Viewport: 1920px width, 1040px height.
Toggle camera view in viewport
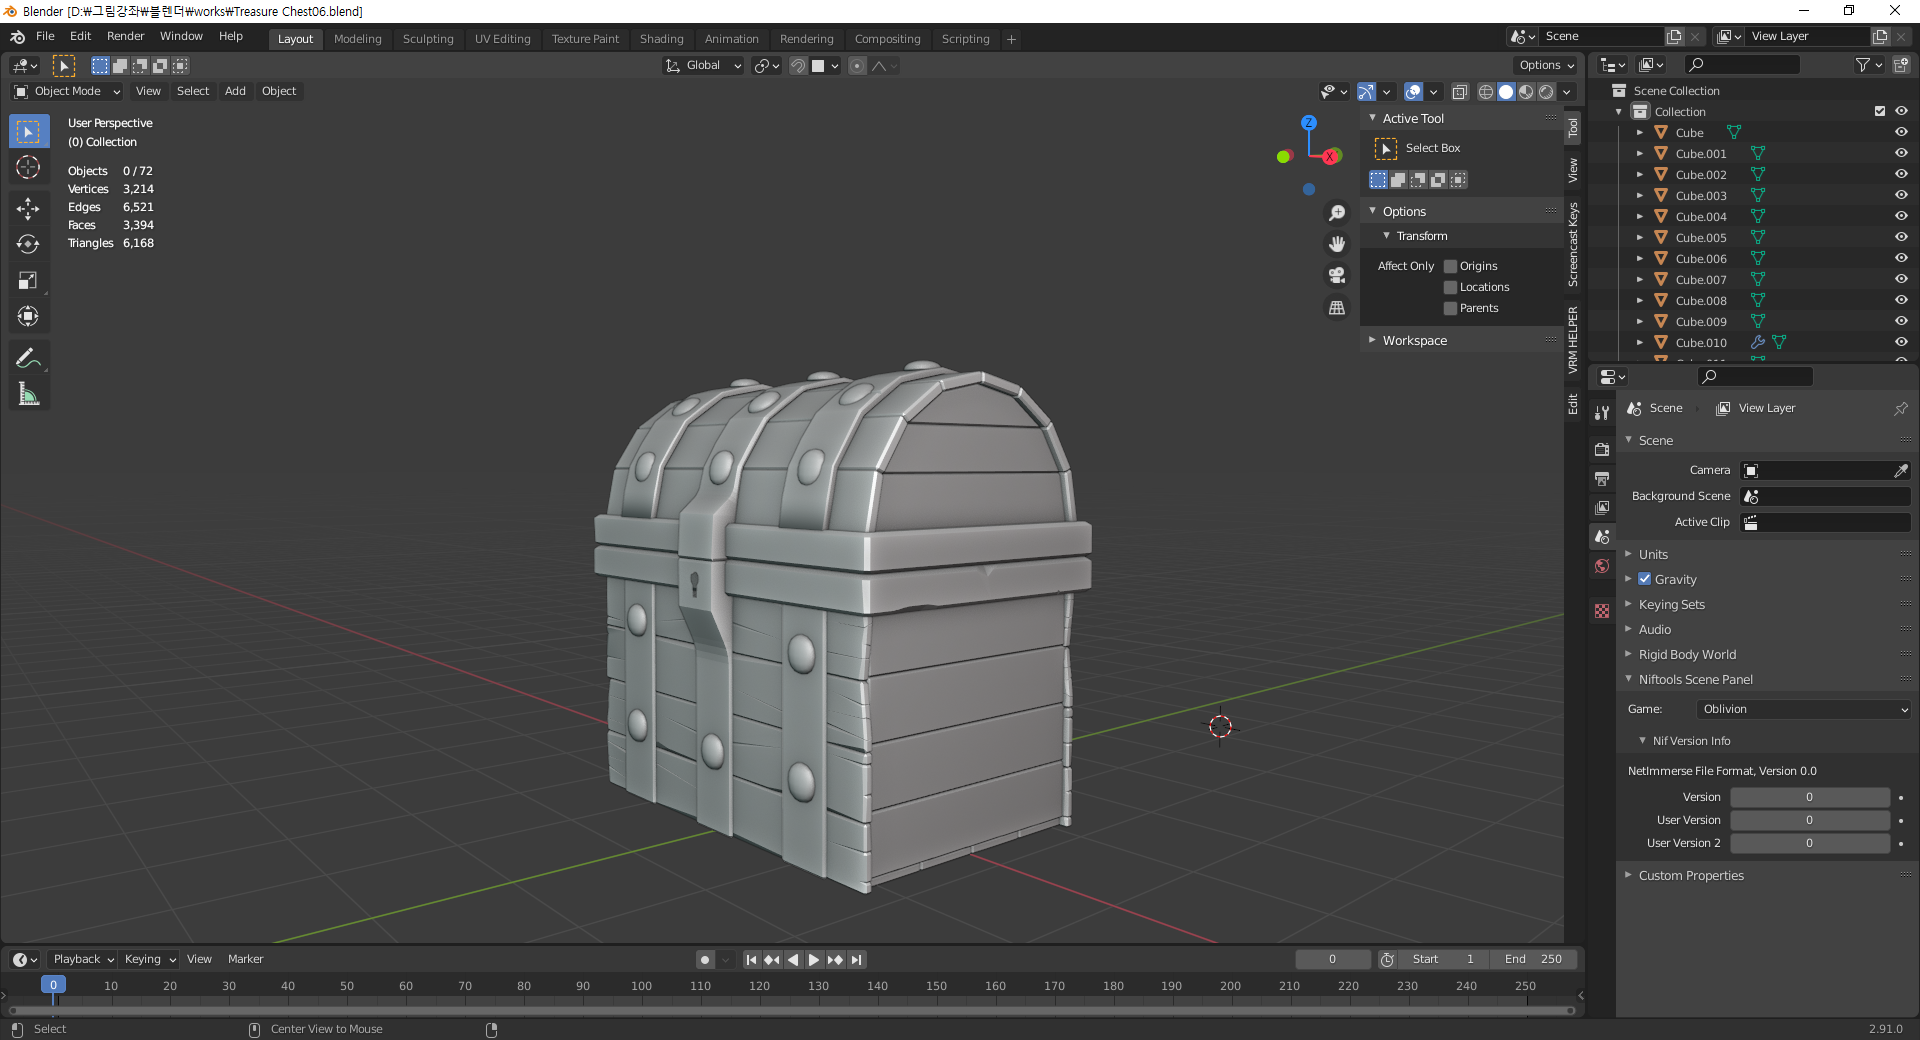pos(1336,276)
